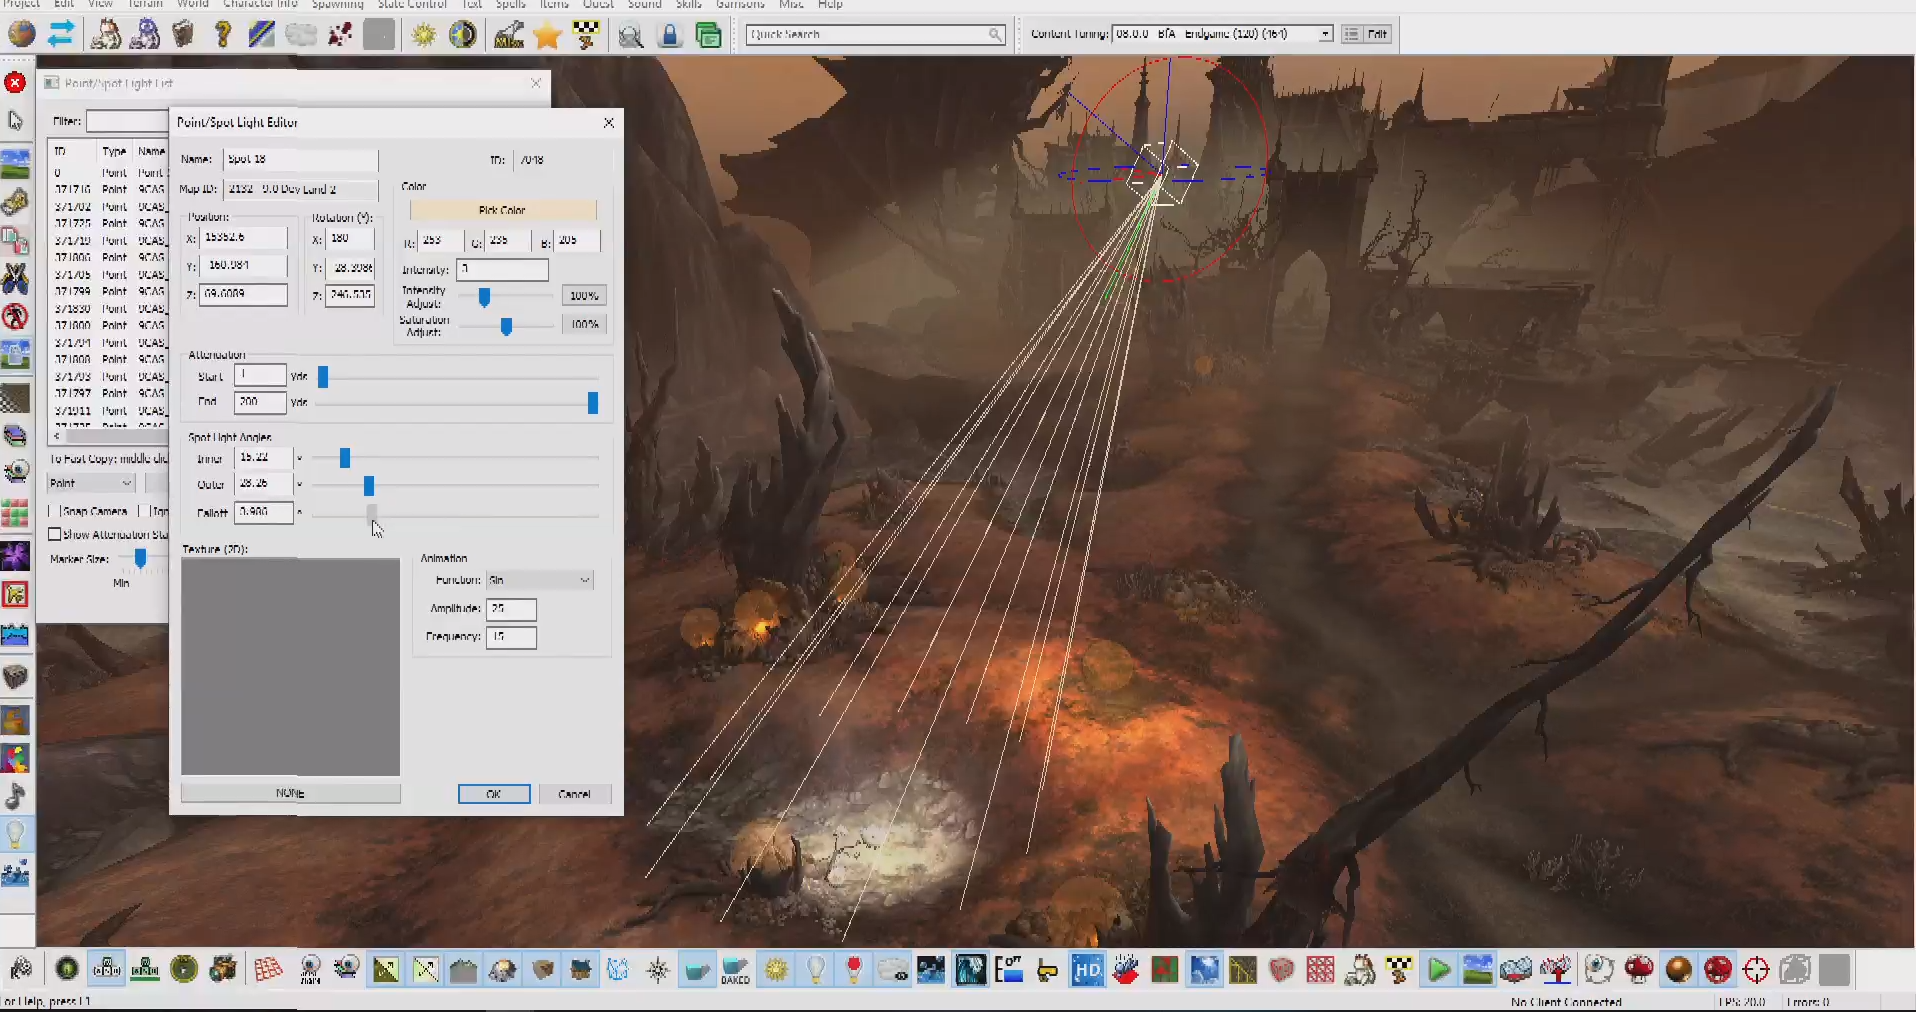The image size is (1916, 1012).
Task: Open the Spawning menu
Action: tap(338, 4)
